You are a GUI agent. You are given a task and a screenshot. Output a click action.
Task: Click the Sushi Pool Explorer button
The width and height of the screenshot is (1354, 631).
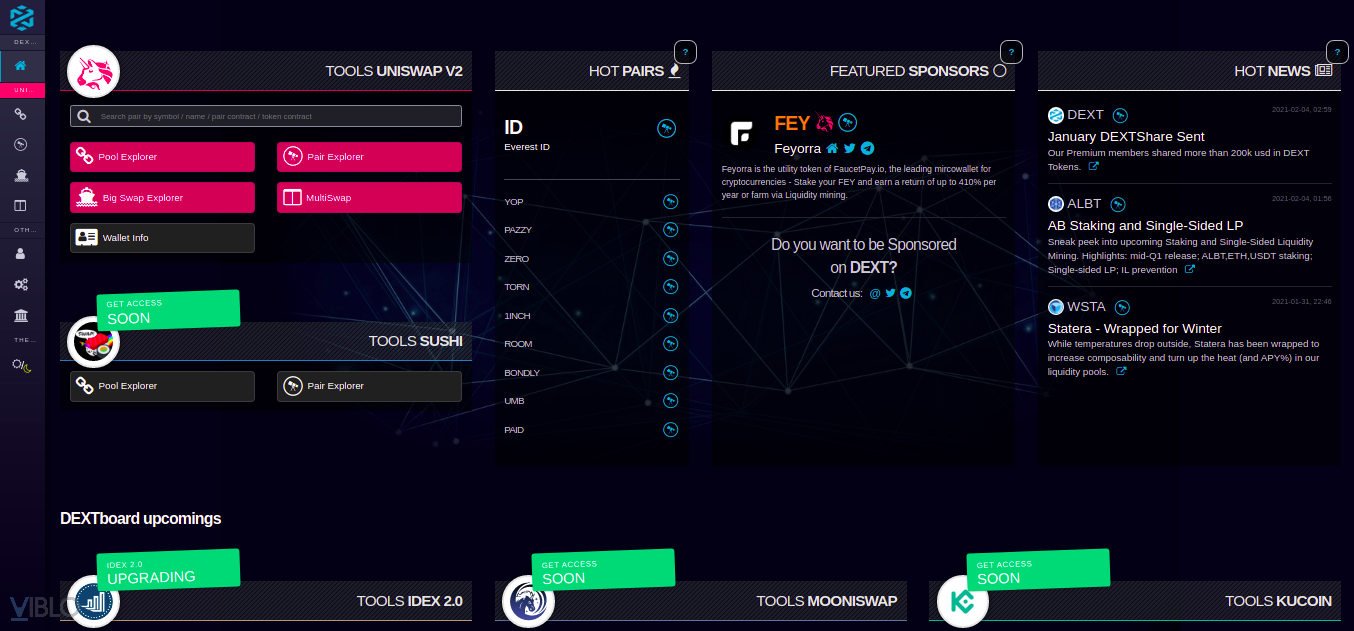(x=162, y=386)
